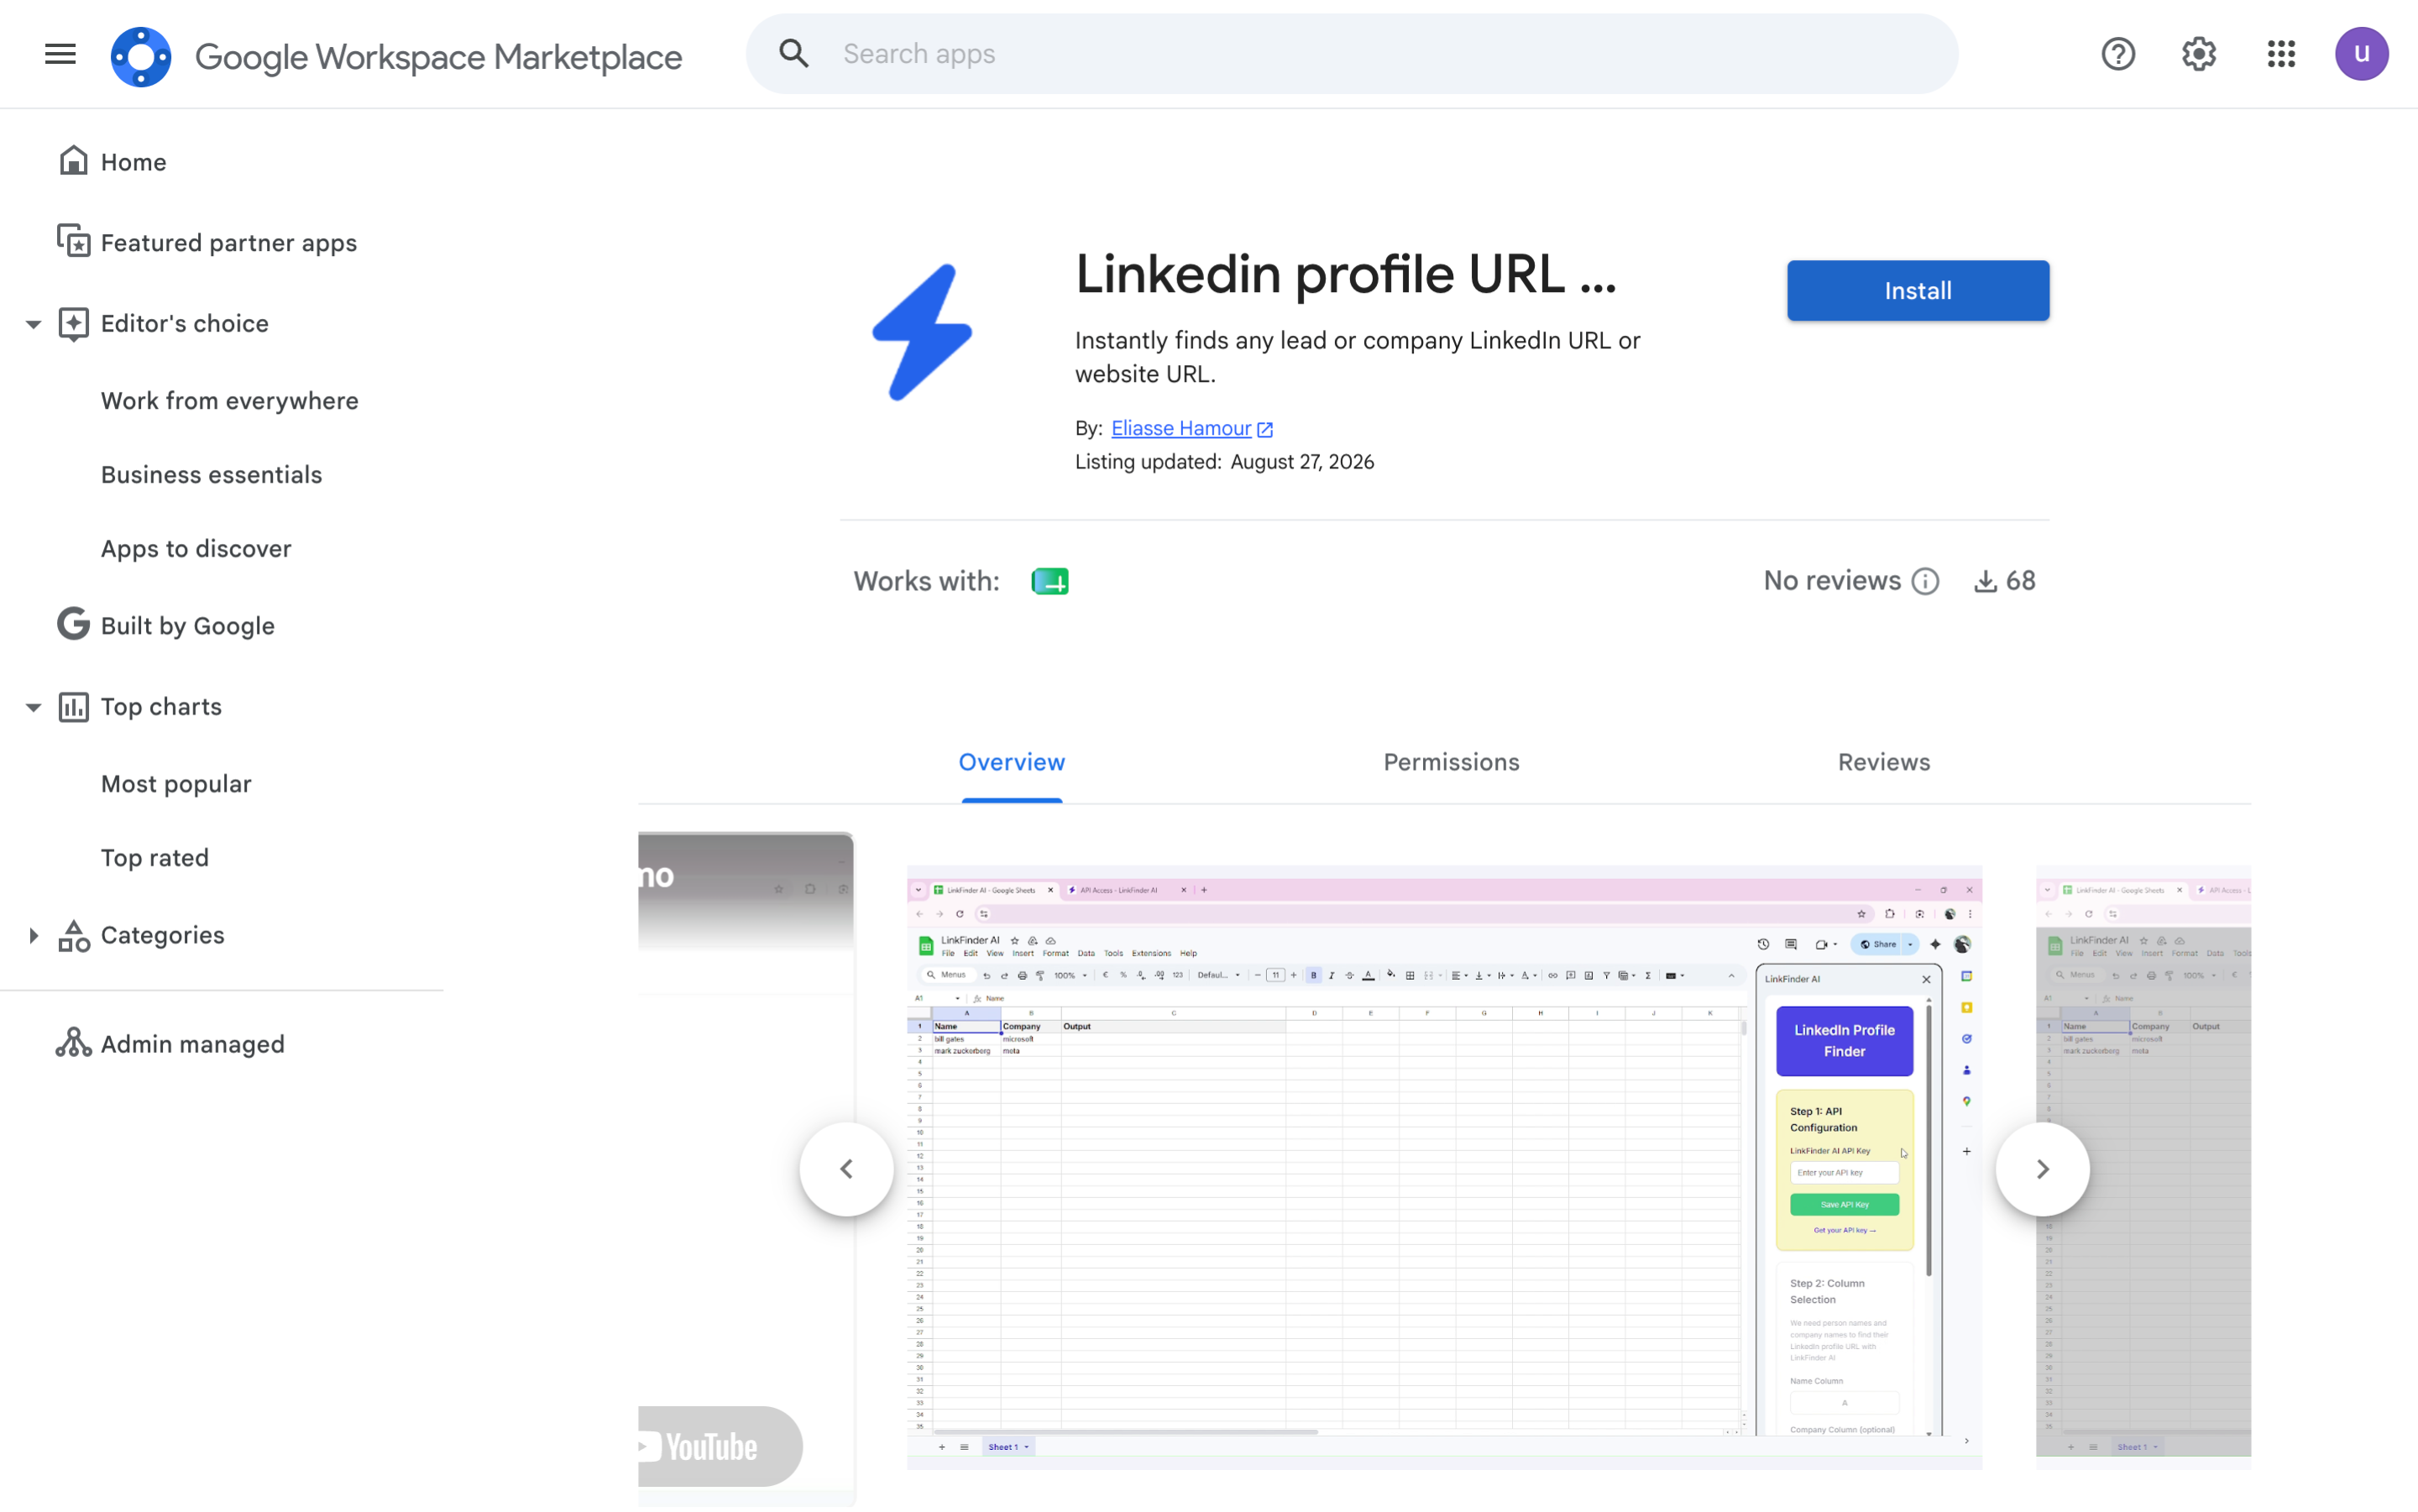Screen dimensions: 2418x1512
Task: Open the Settings gear icon
Action: pyautogui.click(x=2199, y=54)
